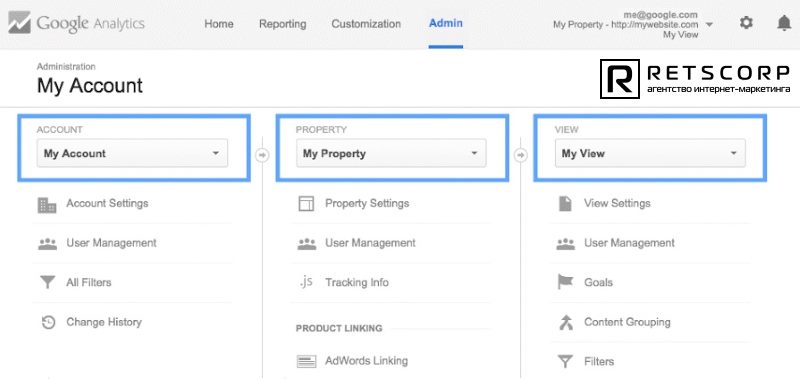Open Property Settings link
Viewport: 800px width, 379px height.
(x=367, y=203)
